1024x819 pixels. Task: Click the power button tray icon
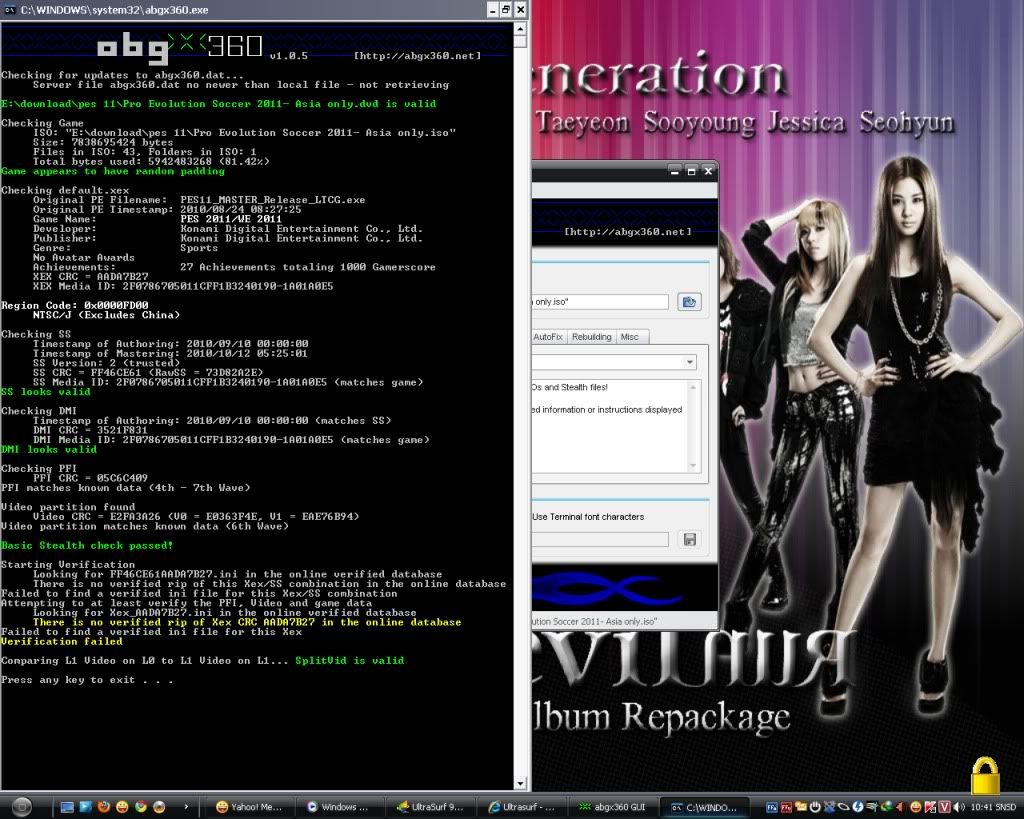(815, 807)
